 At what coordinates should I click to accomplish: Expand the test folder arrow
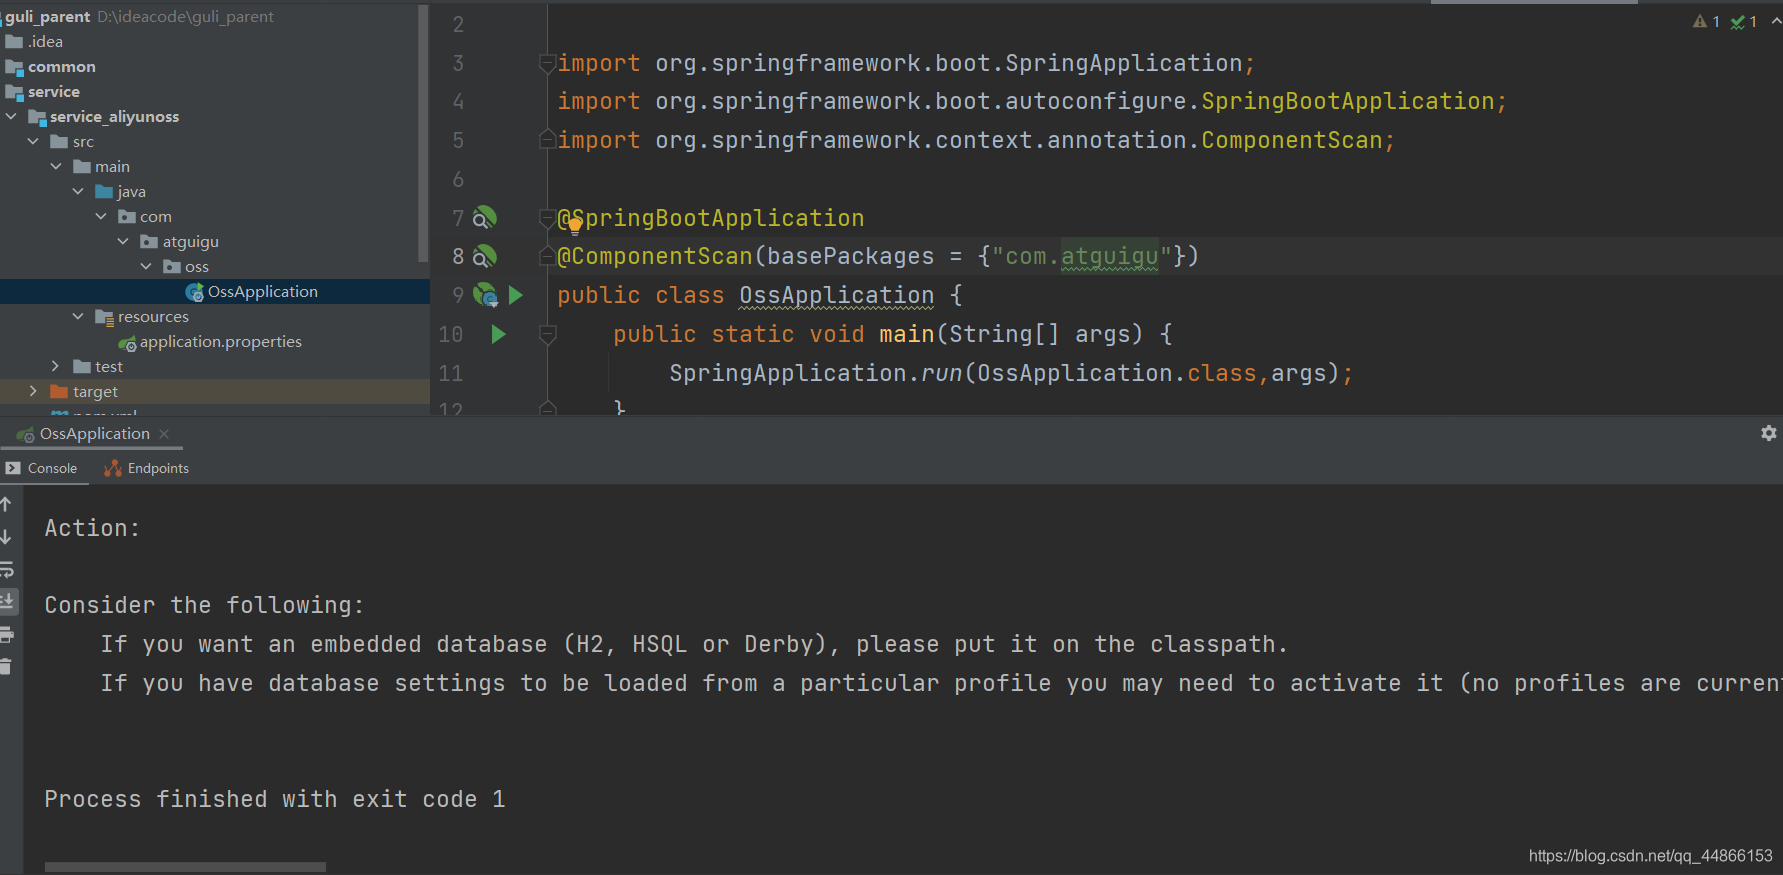coord(56,367)
